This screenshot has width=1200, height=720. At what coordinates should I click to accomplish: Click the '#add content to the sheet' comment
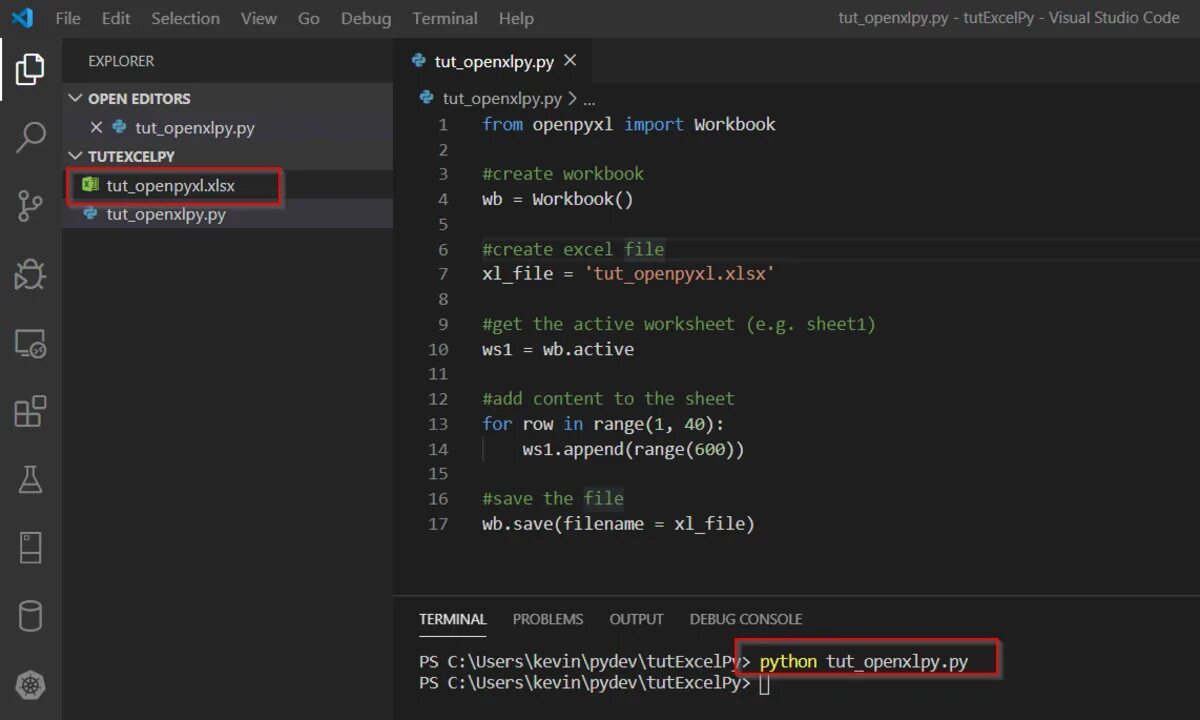[608, 398]
